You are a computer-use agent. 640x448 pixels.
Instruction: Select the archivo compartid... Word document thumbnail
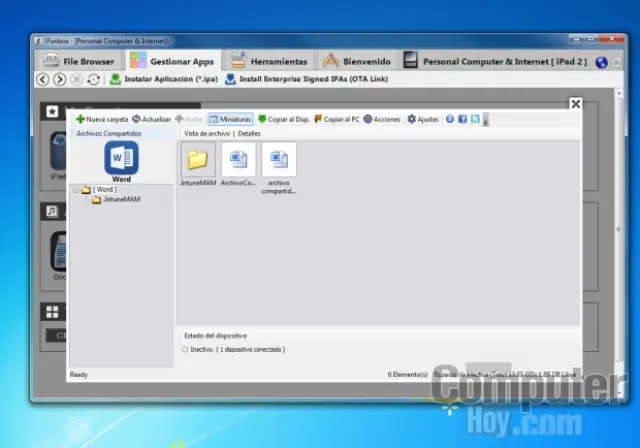(x=279, y=160)
